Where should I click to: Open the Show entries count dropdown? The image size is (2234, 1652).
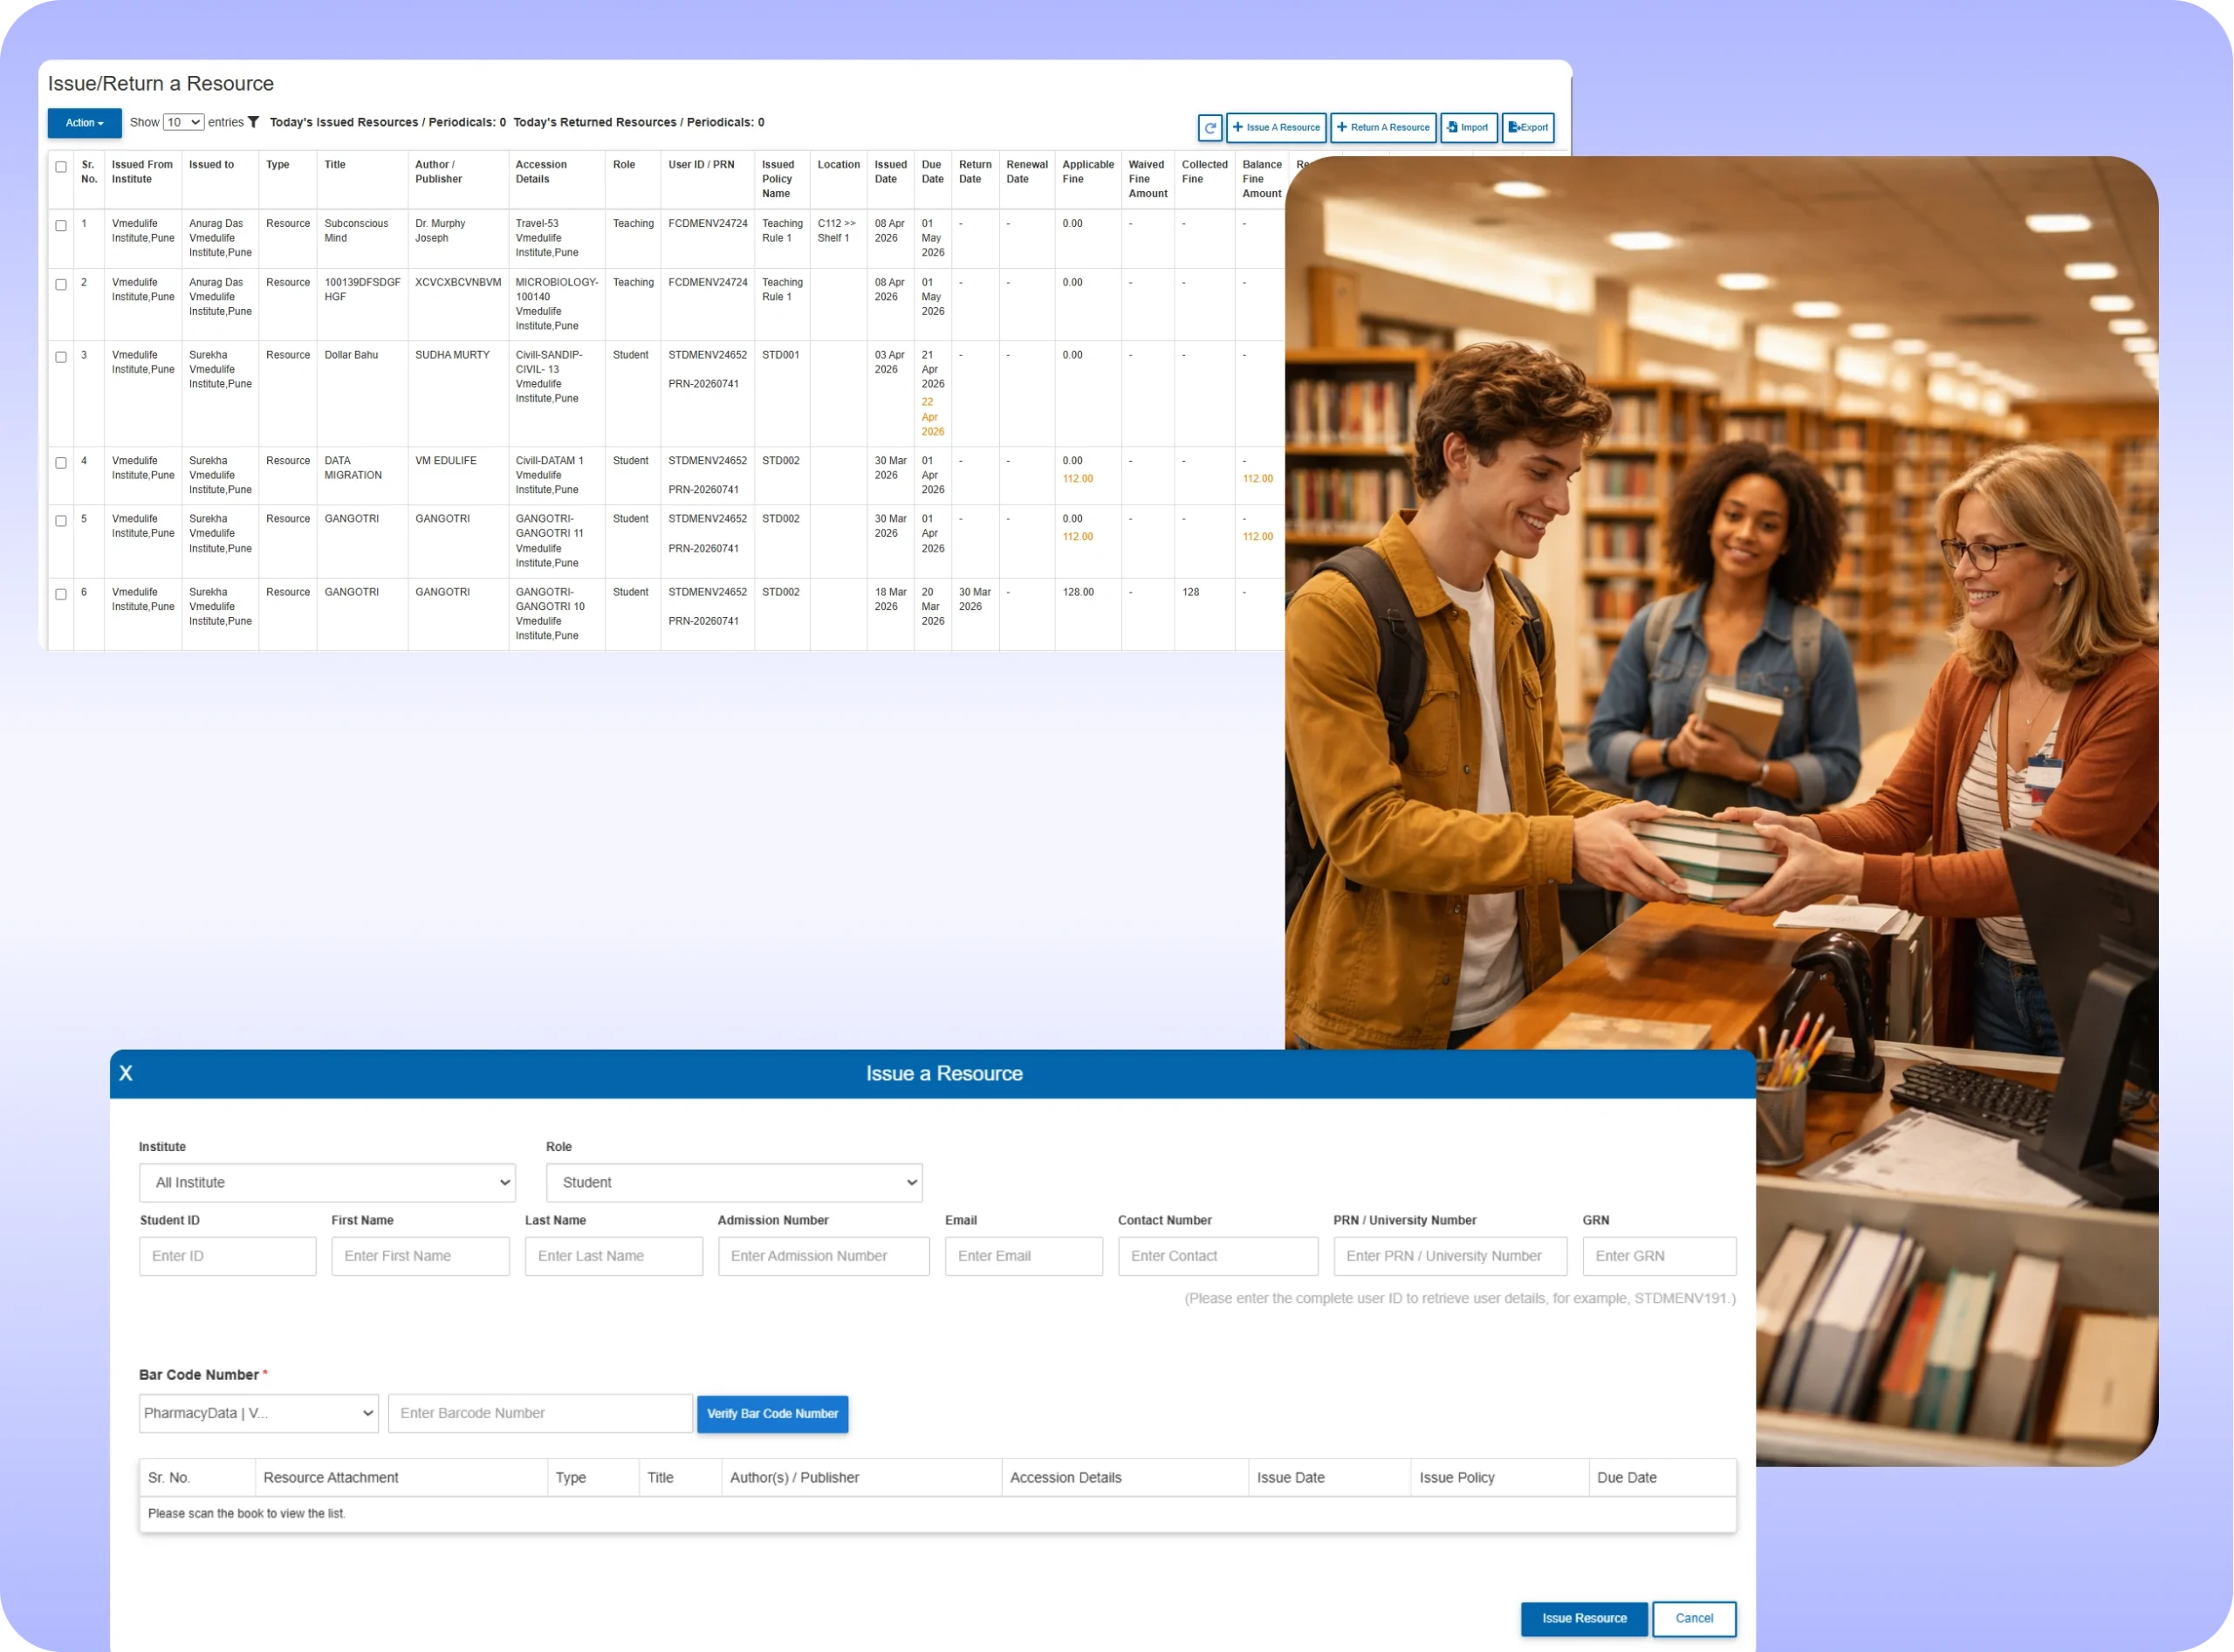pyautogui.click(x=184, y=122)
